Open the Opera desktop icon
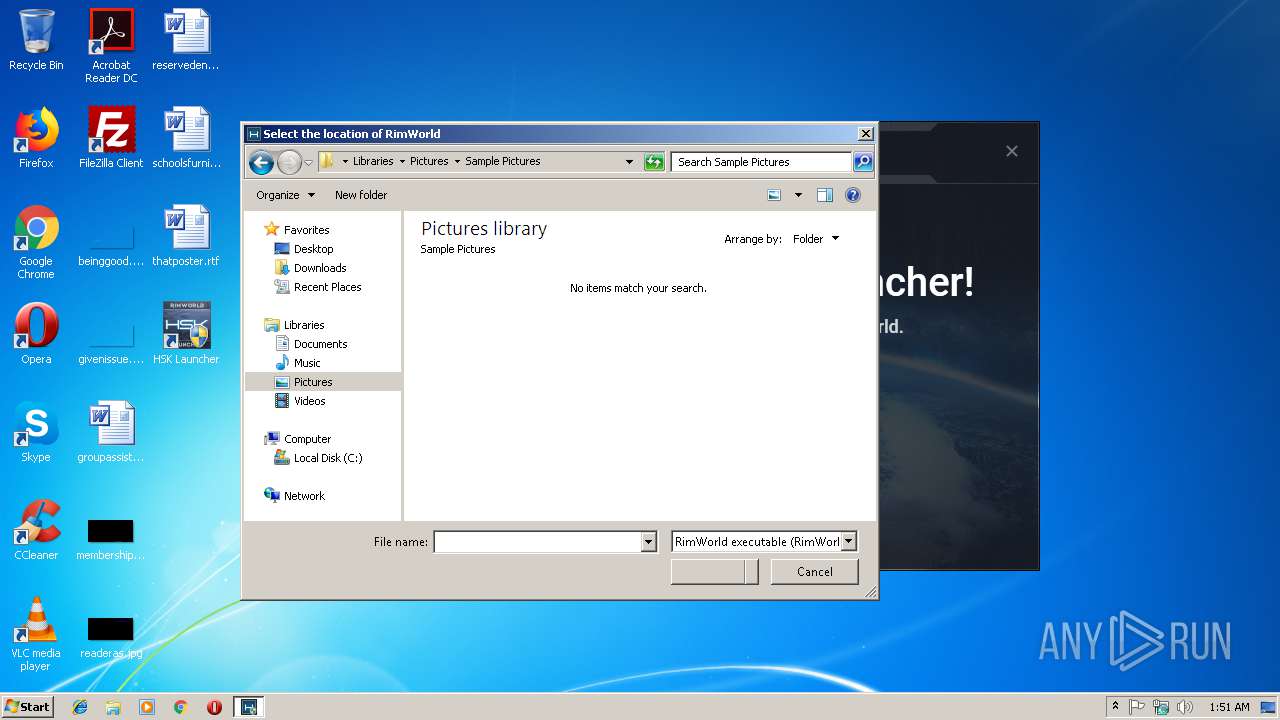1280x720 pixels. pyautogui.click(x=36, y=334)
